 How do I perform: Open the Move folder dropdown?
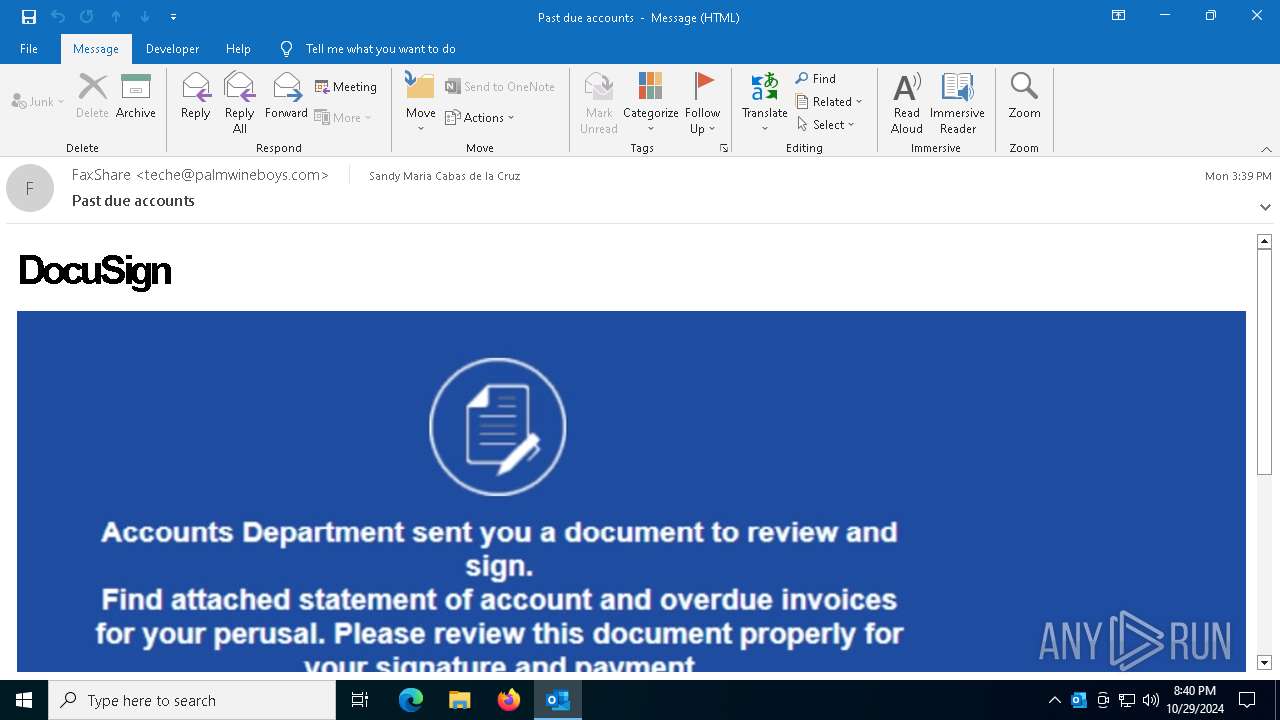(x=421, y=103)
